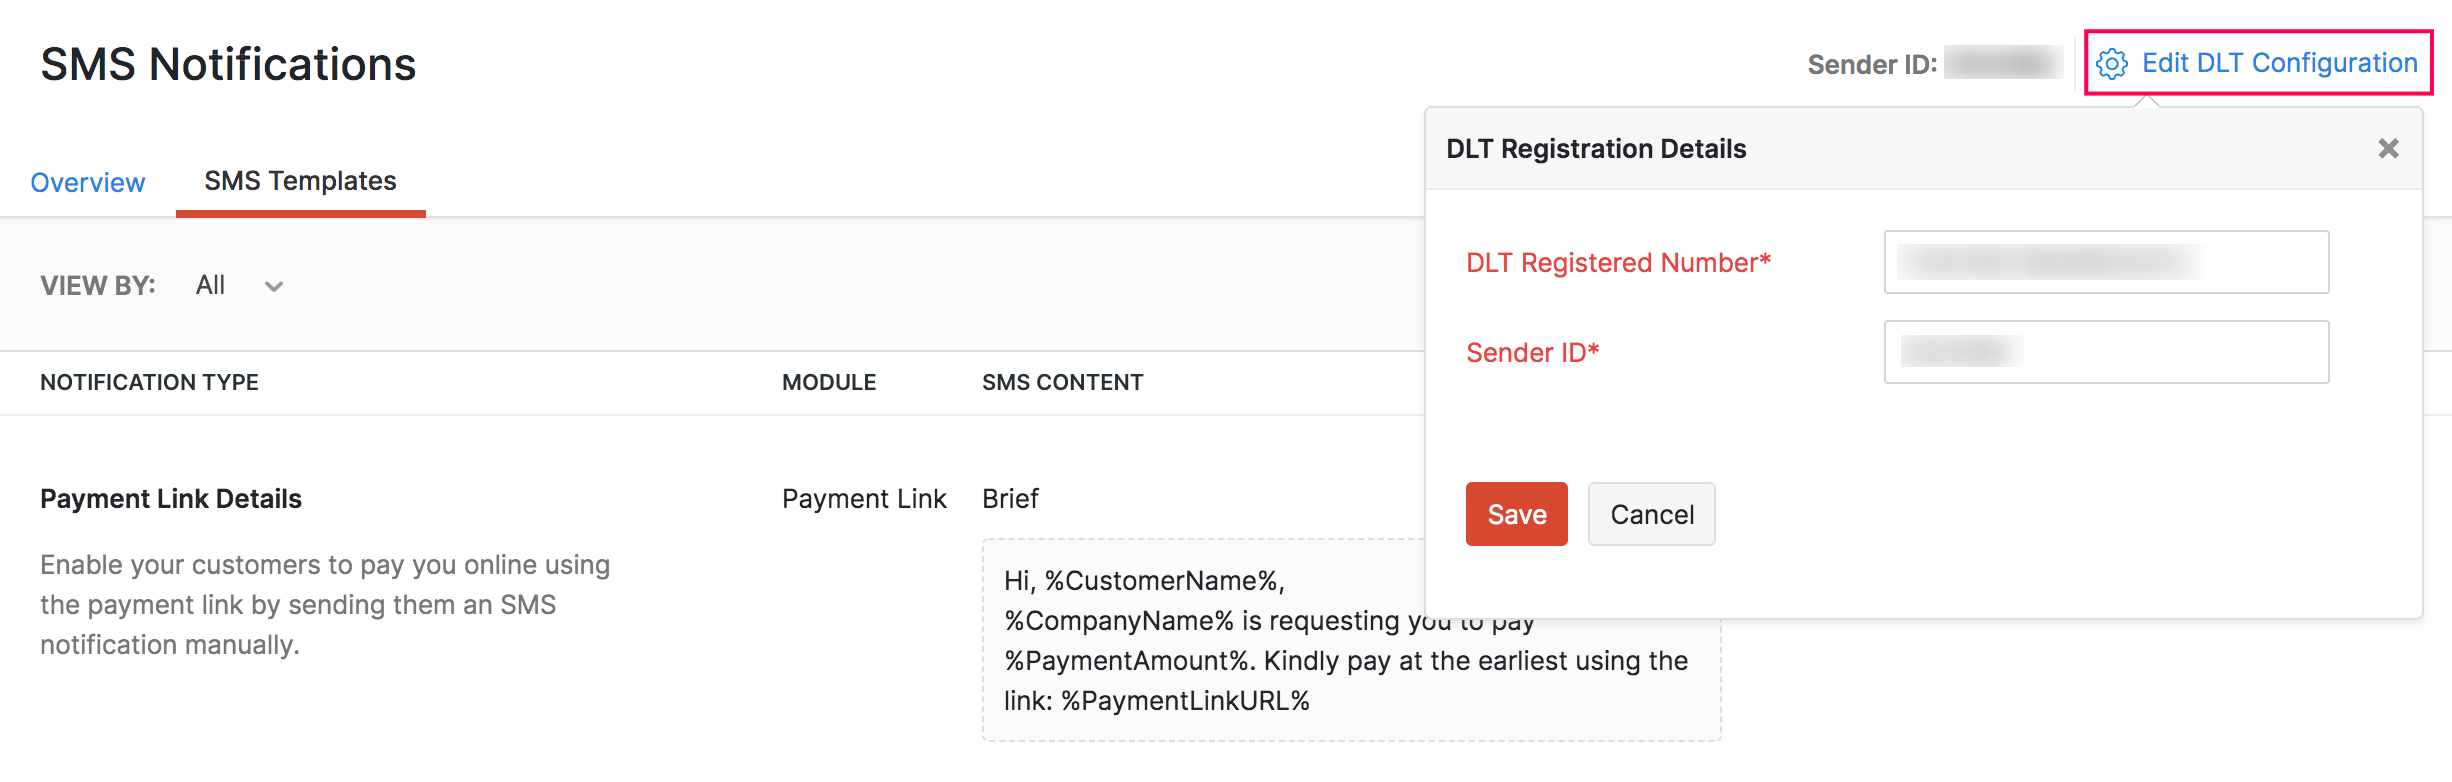Screen dimensions: 2452x782
Task: Click the MODULE column header
Action: point(829,382)
